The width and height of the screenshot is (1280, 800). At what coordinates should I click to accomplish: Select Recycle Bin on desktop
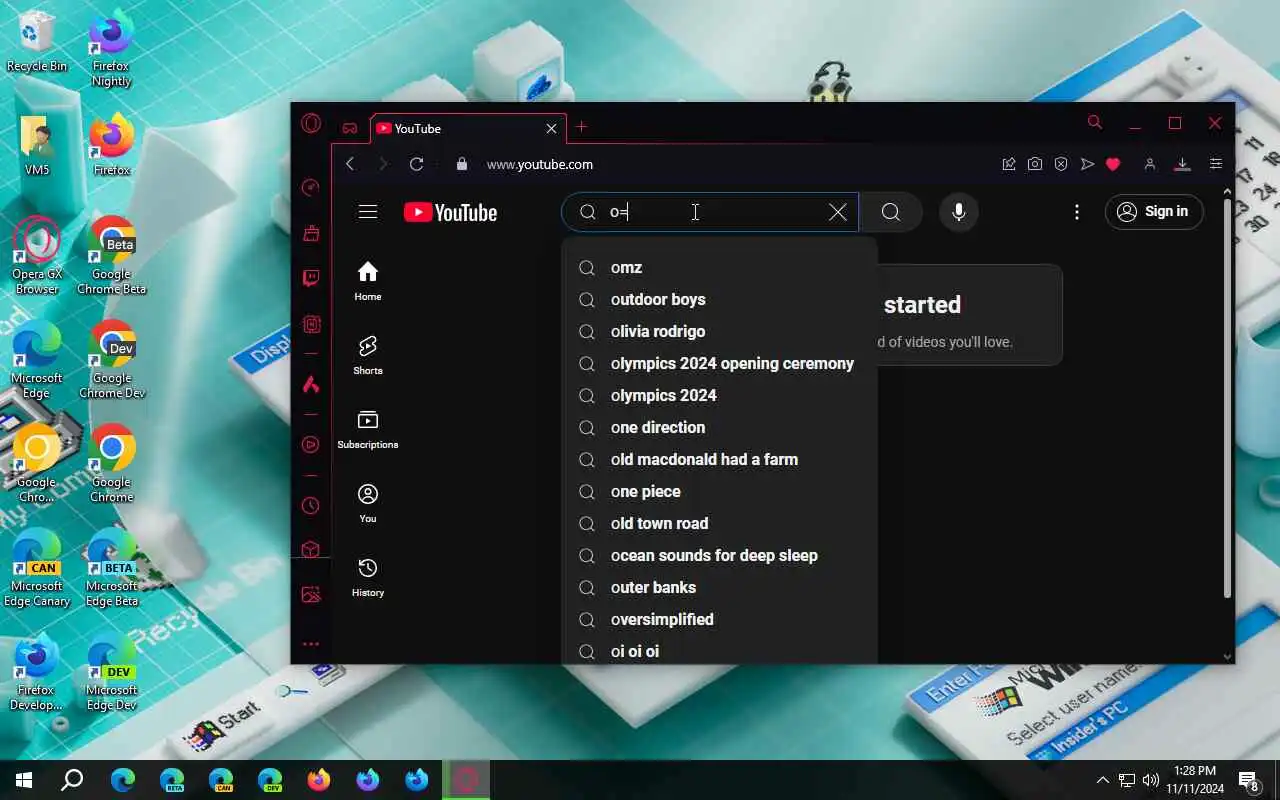click(37, 42)
